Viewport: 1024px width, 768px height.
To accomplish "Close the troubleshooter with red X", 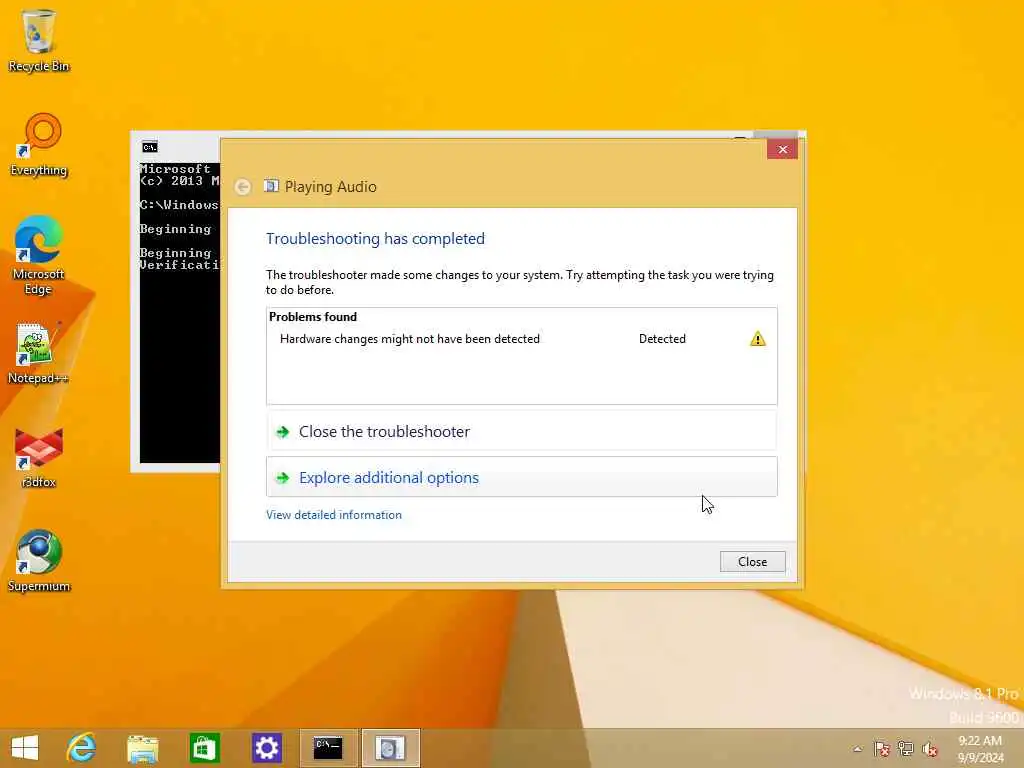I will click(782, 150).
